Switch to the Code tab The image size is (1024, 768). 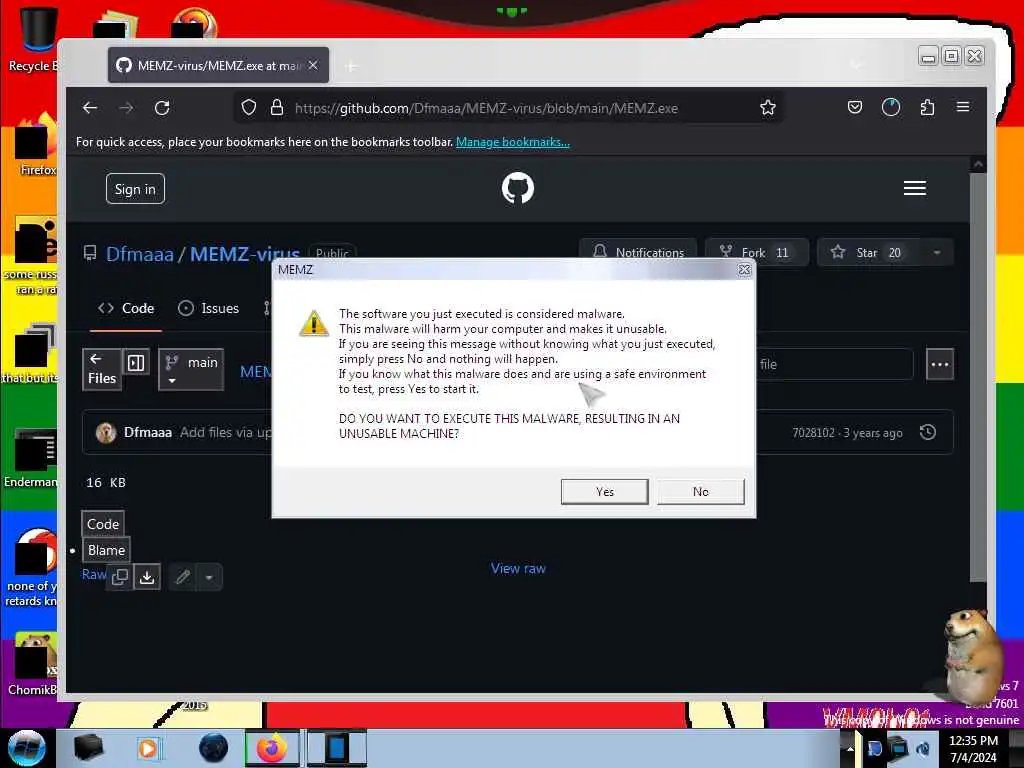pos(126,308)
